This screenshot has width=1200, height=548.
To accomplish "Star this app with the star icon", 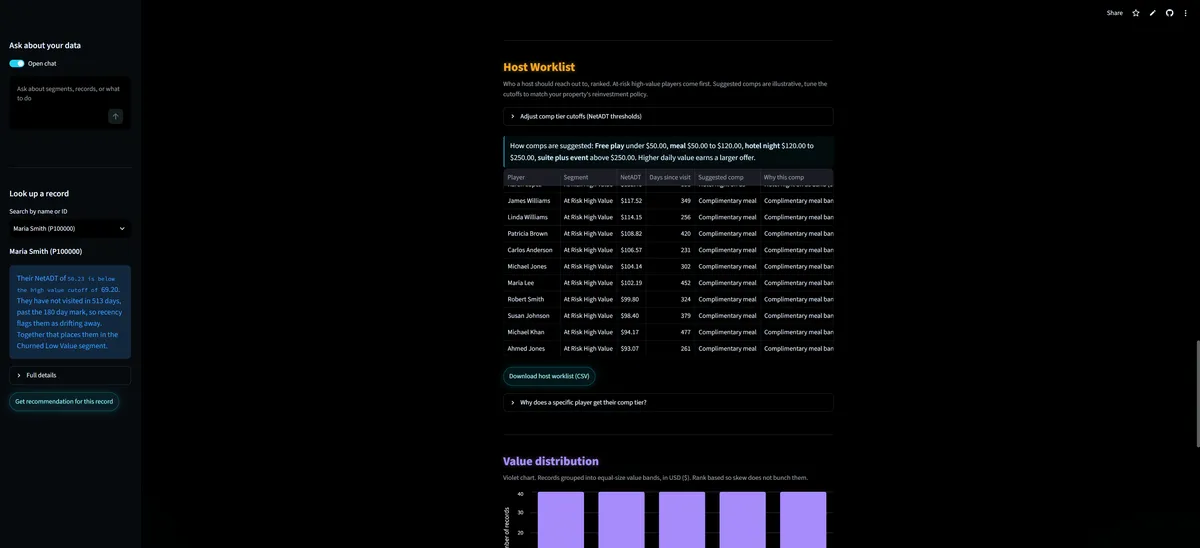I will click(1136, 13).
